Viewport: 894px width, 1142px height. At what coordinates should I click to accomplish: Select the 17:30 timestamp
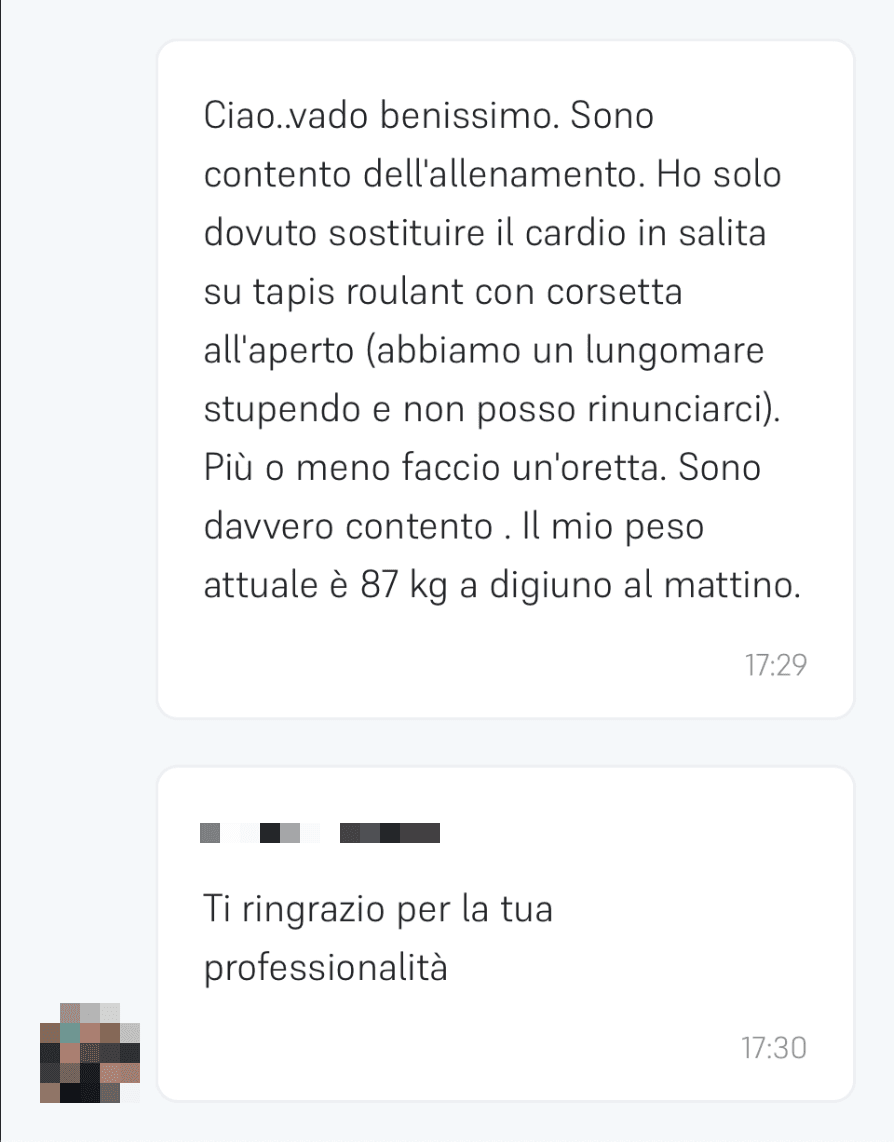tap(774, 1048)
